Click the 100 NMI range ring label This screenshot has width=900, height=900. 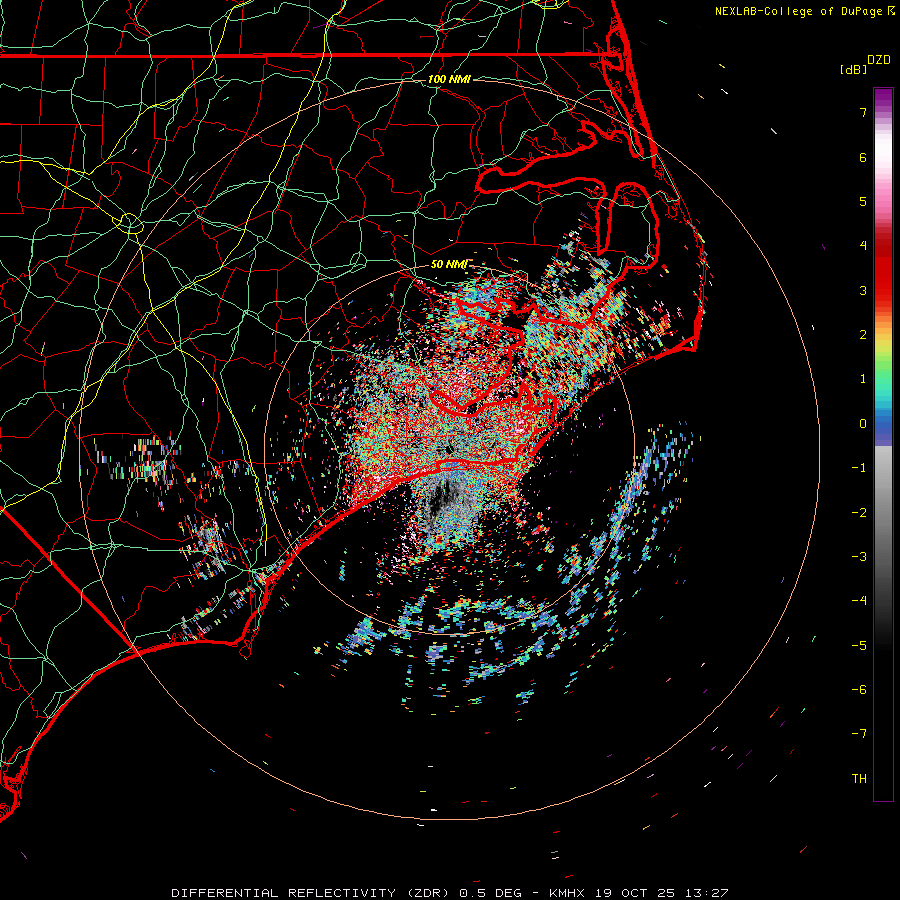point(449,79)
